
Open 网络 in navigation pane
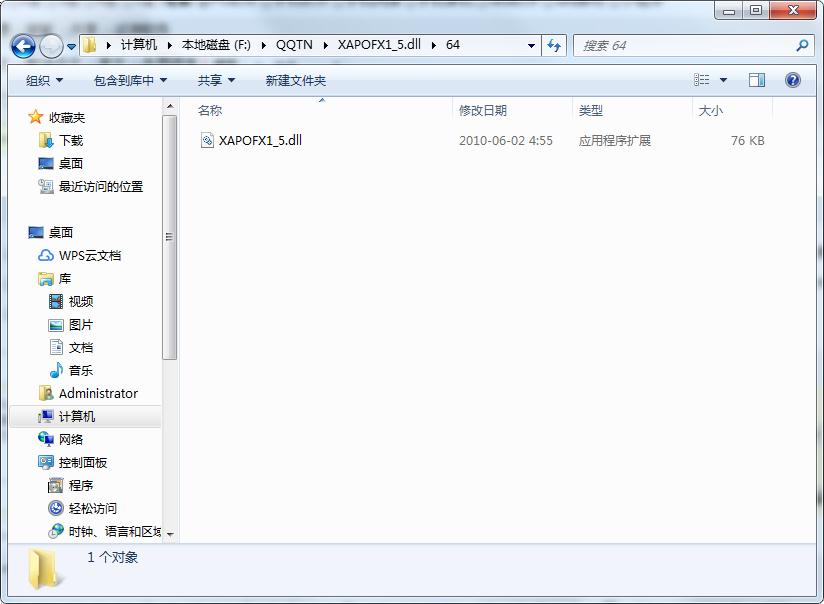[71, 439]
